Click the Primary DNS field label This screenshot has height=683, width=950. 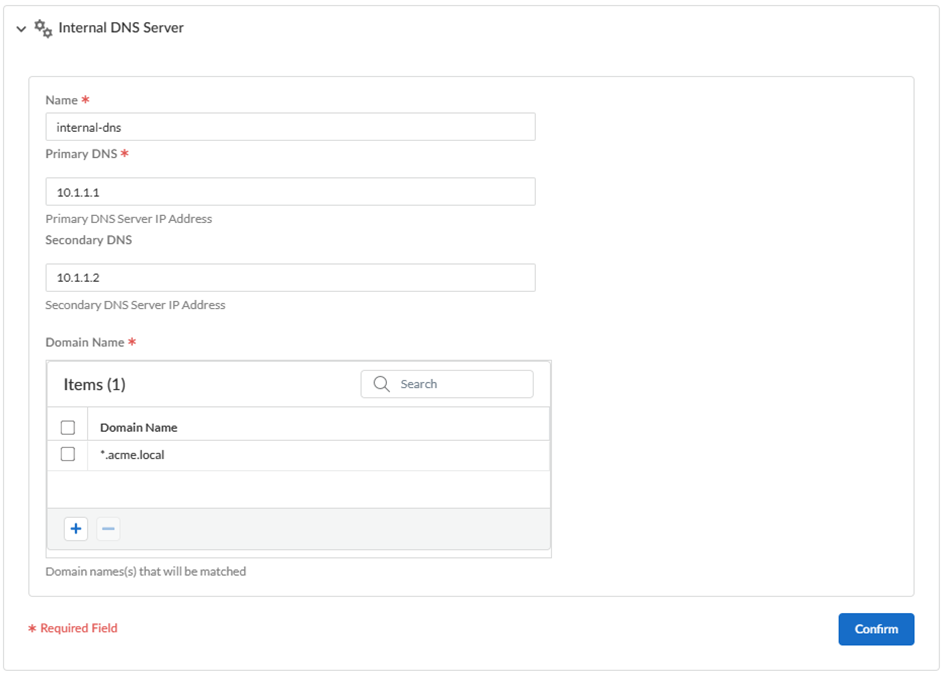coord(81,154)
